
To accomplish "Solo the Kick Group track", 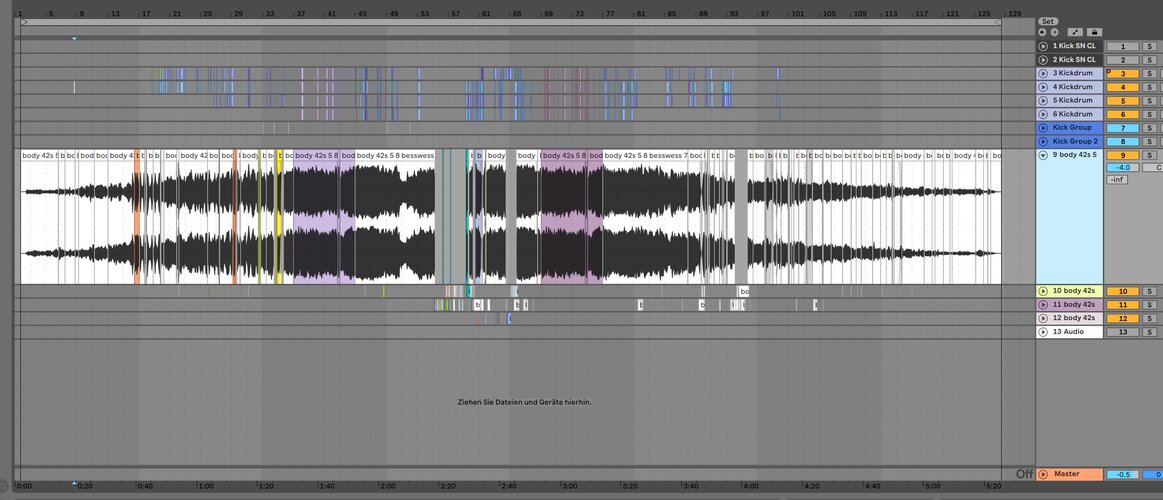I will click(1149, 128).
